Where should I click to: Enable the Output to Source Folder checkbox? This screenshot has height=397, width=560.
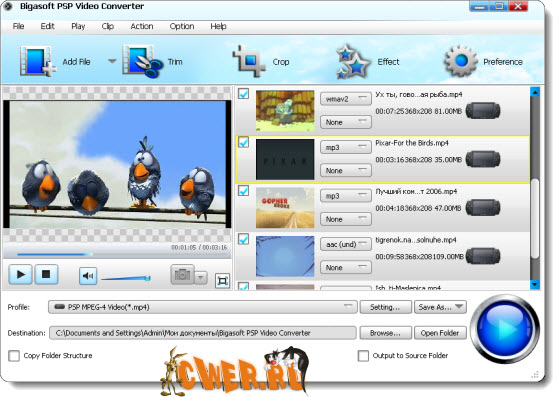point(363,356)
